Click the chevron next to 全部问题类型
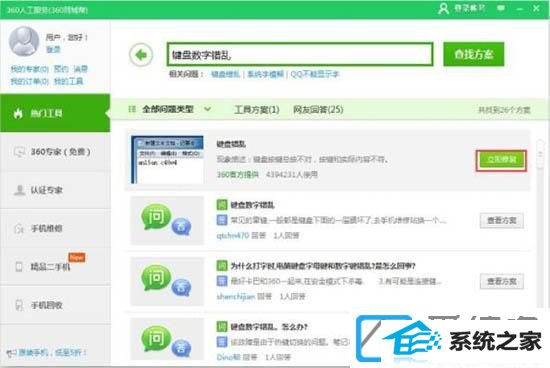 (207, 109)
